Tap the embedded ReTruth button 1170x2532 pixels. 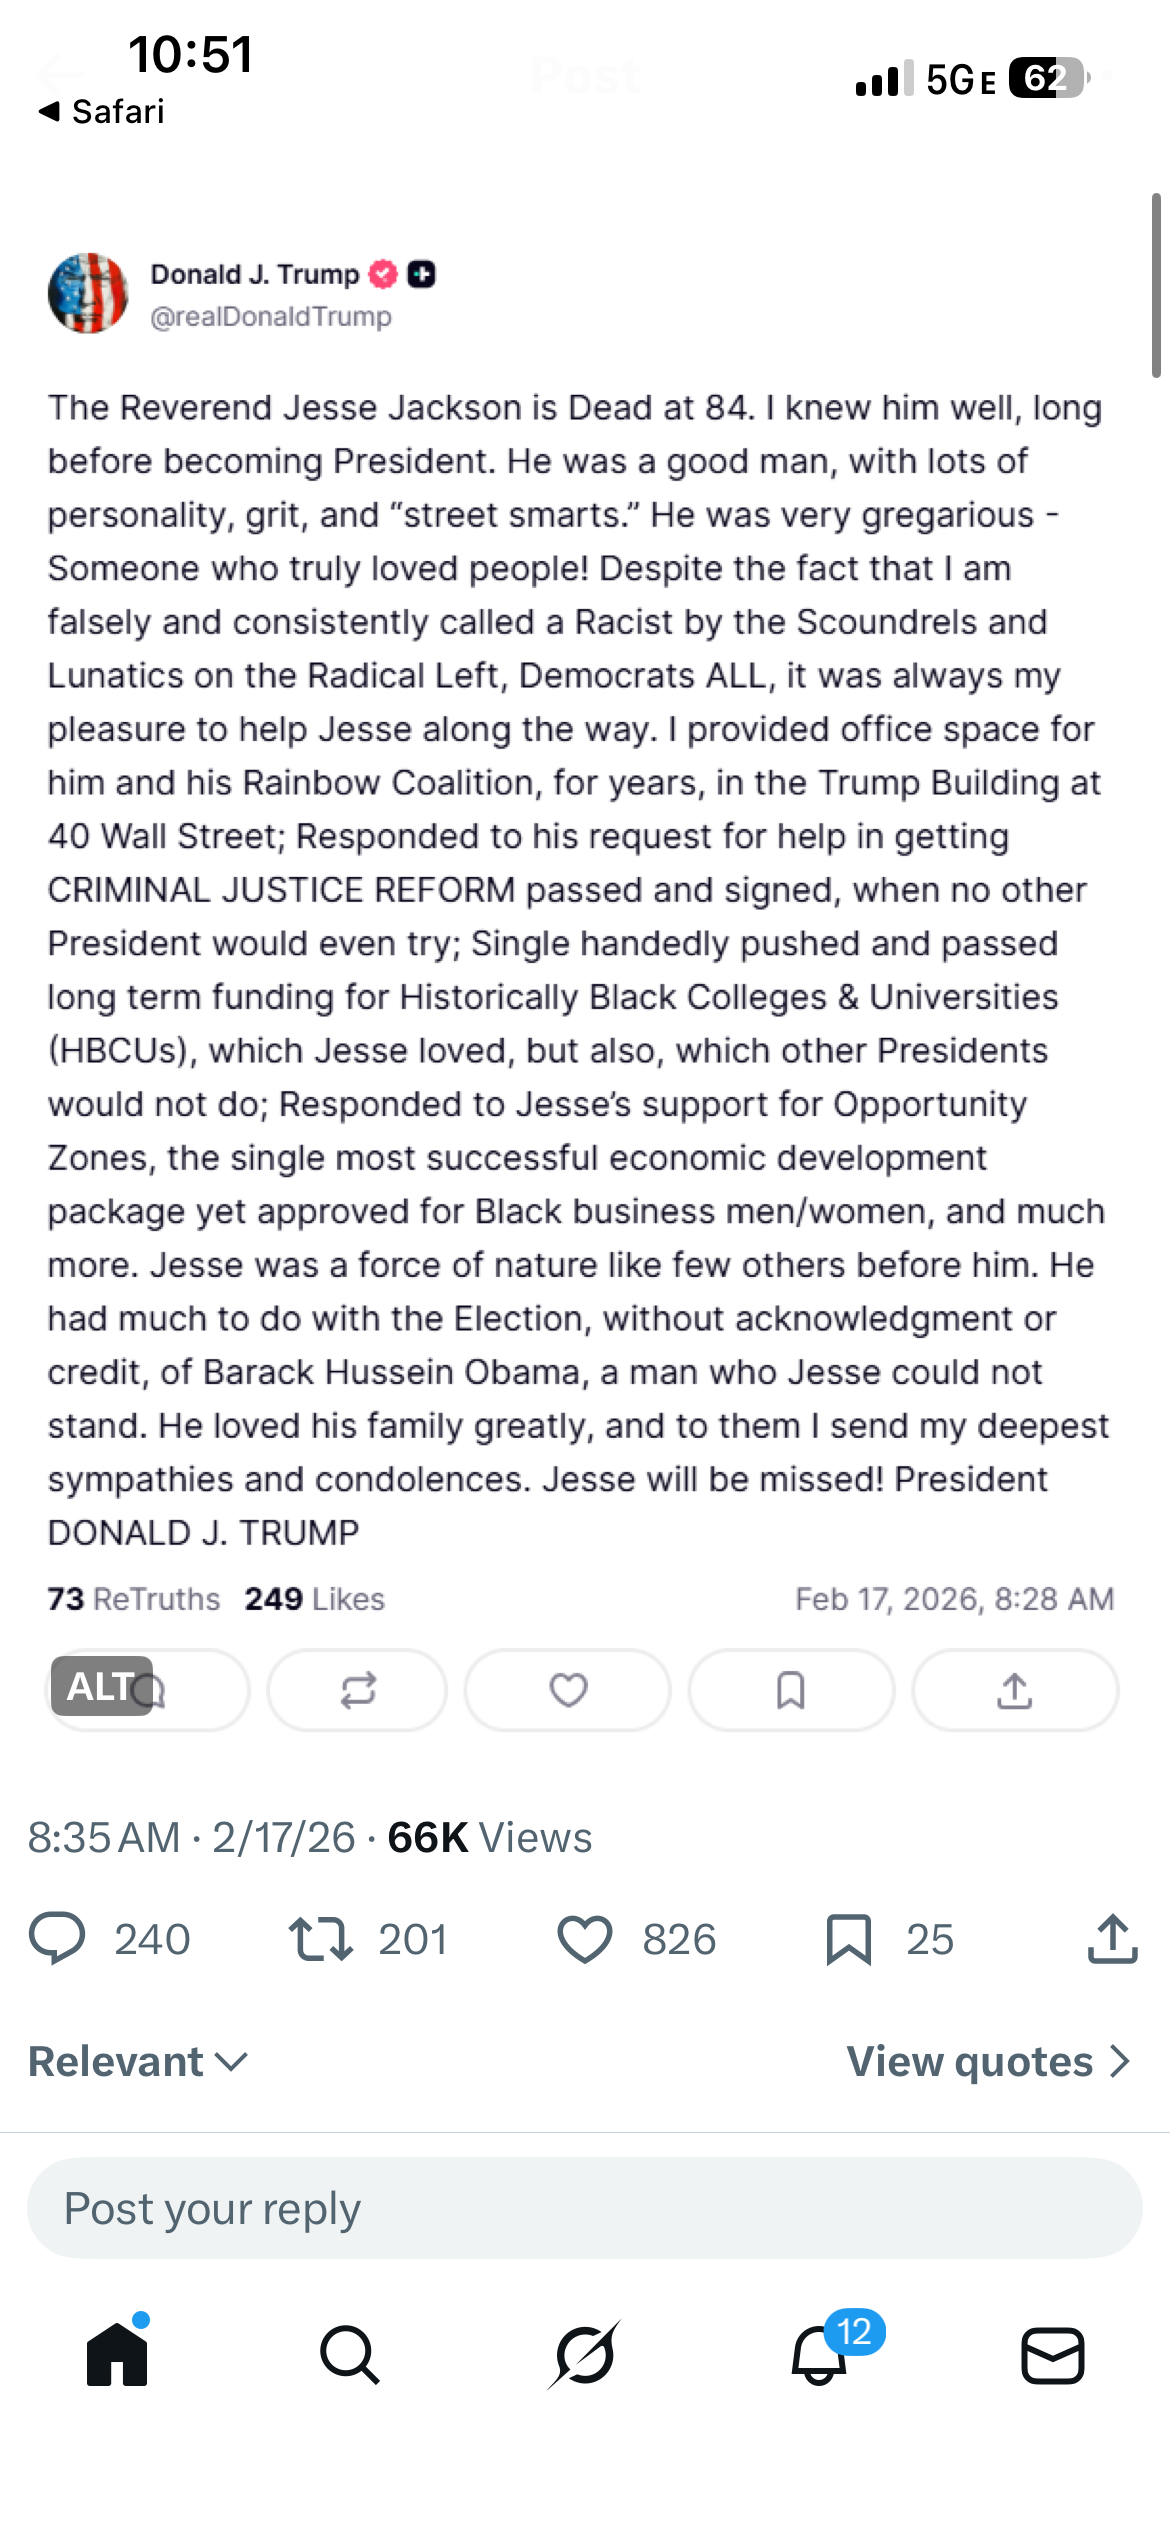(x=357, y=1690)
